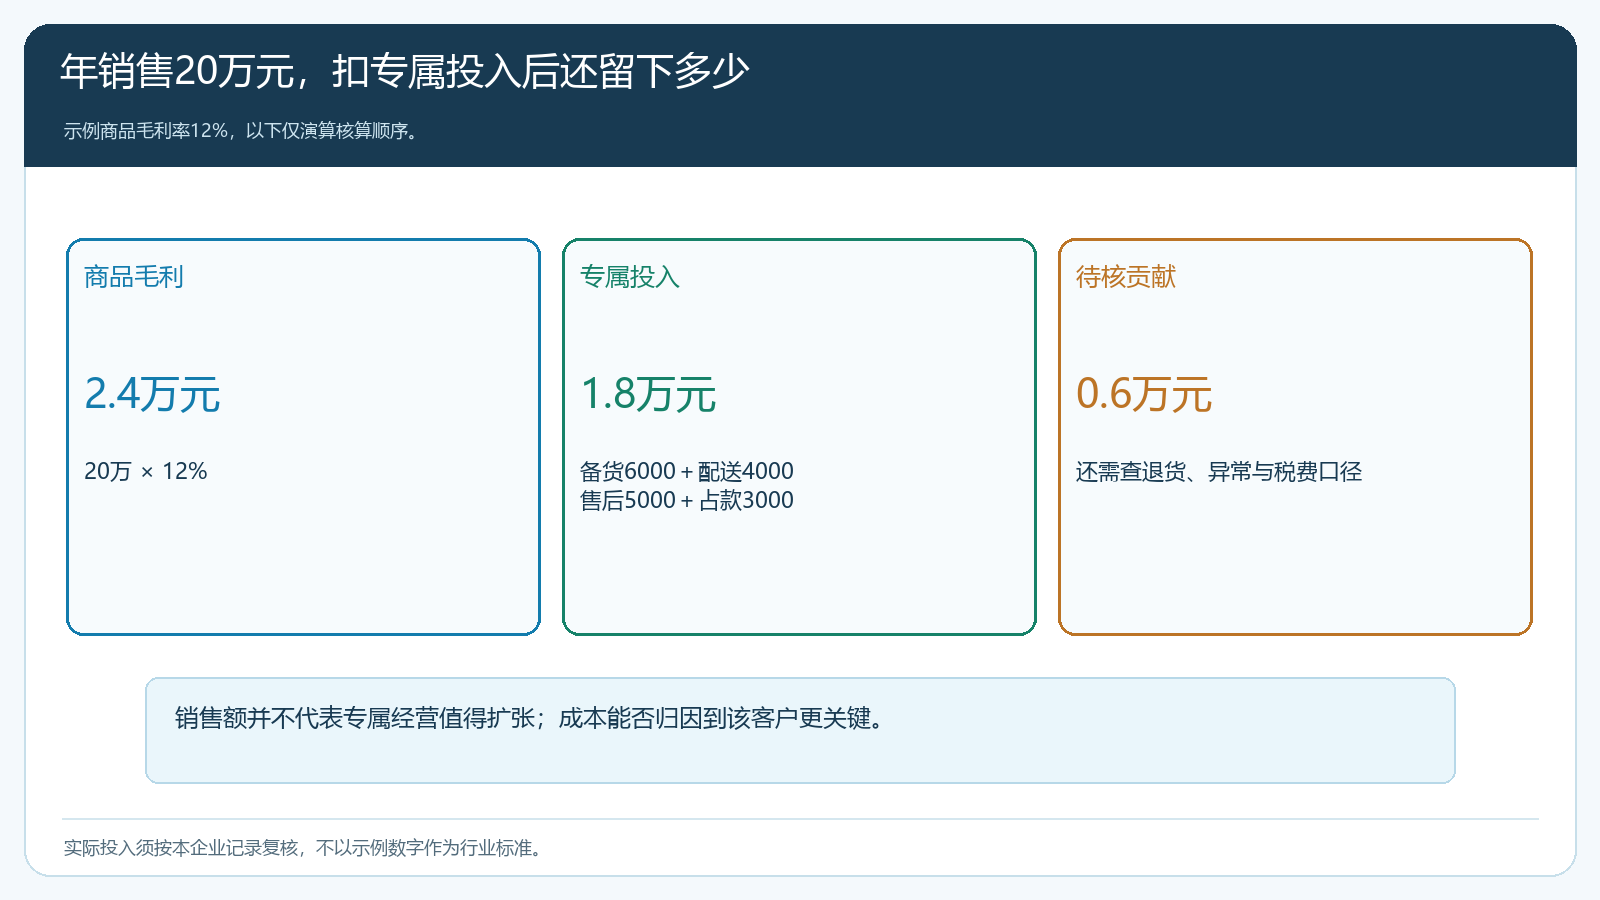Viewport: 1600px width, 900px height.
Task: Click the 商品毛利 card heading
Action: [x=134, y=277]
